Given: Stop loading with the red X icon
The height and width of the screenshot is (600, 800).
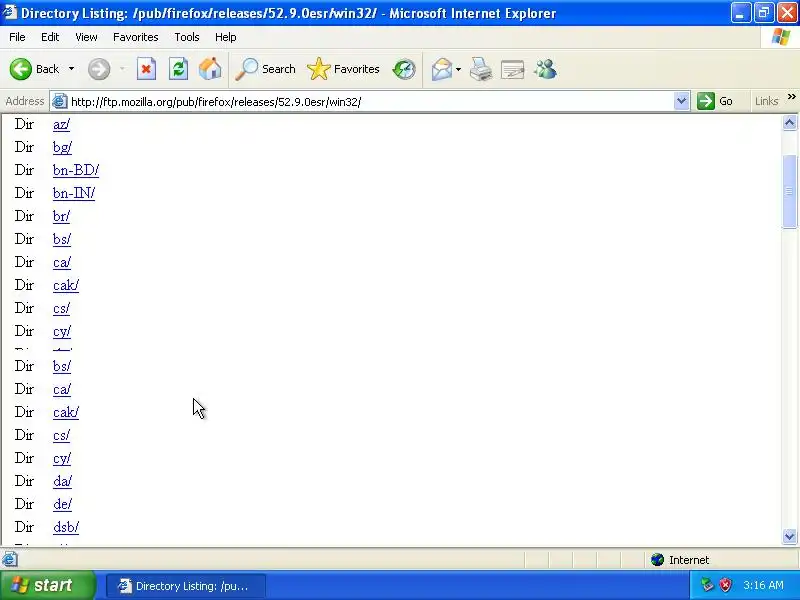Looking at the screenshot, I should (146, 69).
